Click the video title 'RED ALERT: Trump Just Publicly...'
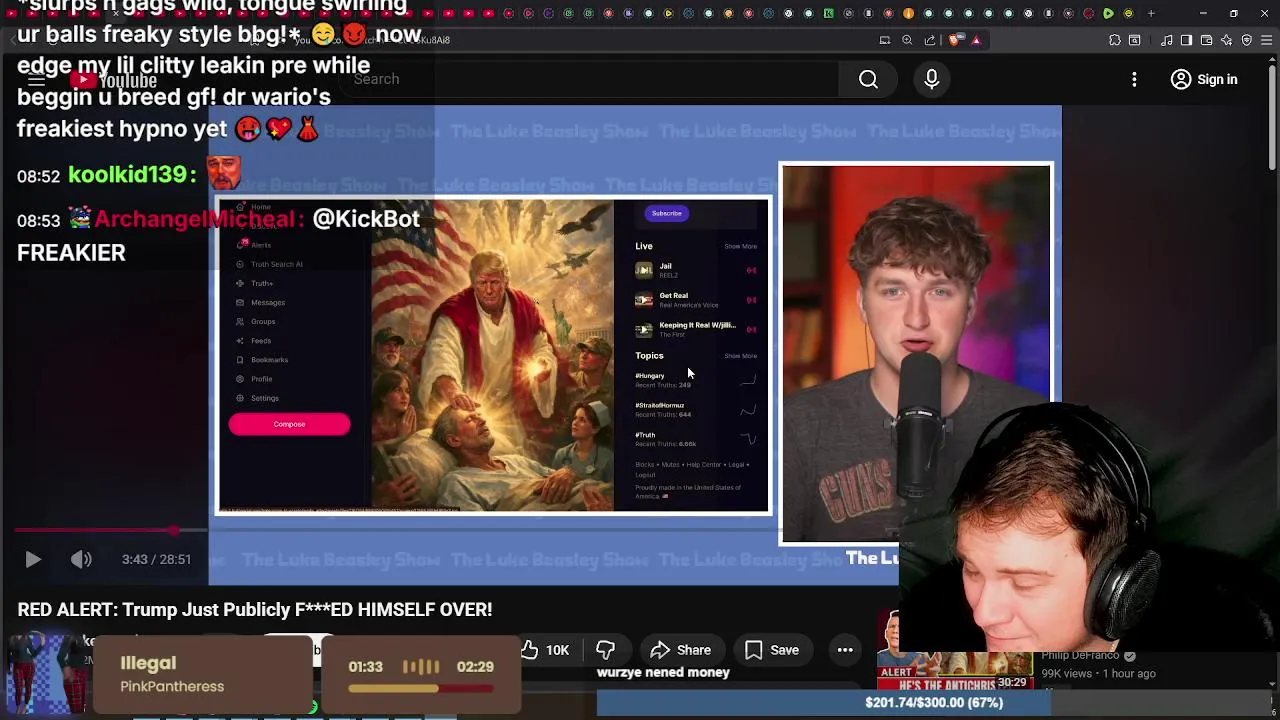 254,609
